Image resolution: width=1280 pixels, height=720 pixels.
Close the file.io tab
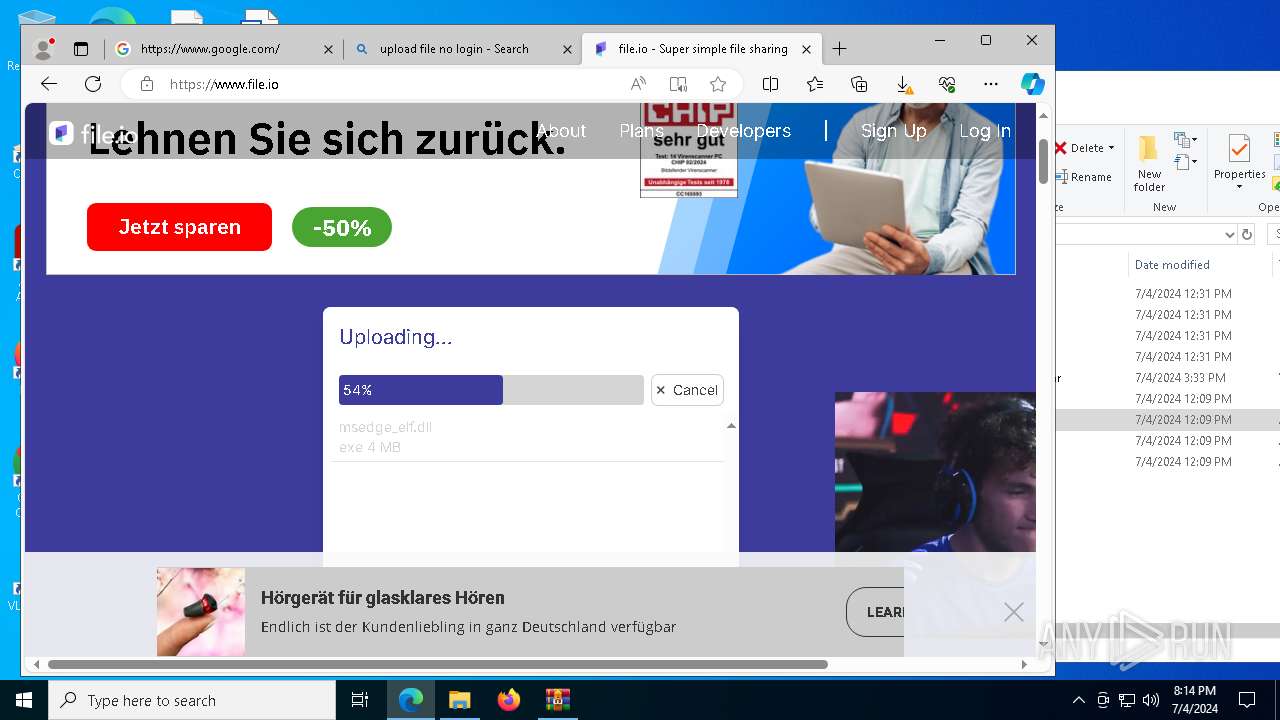pyautogui.click(x=807, y=49)
